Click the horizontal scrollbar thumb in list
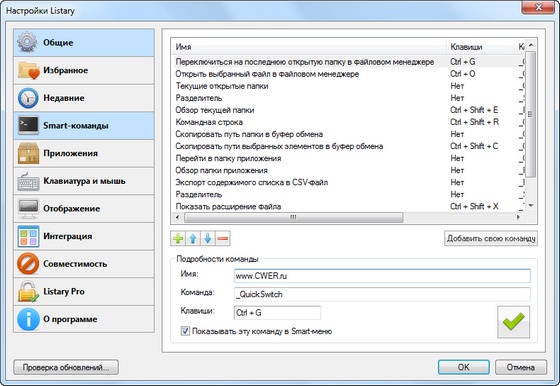The image size is (560, 386). click(x=294, y=217)
